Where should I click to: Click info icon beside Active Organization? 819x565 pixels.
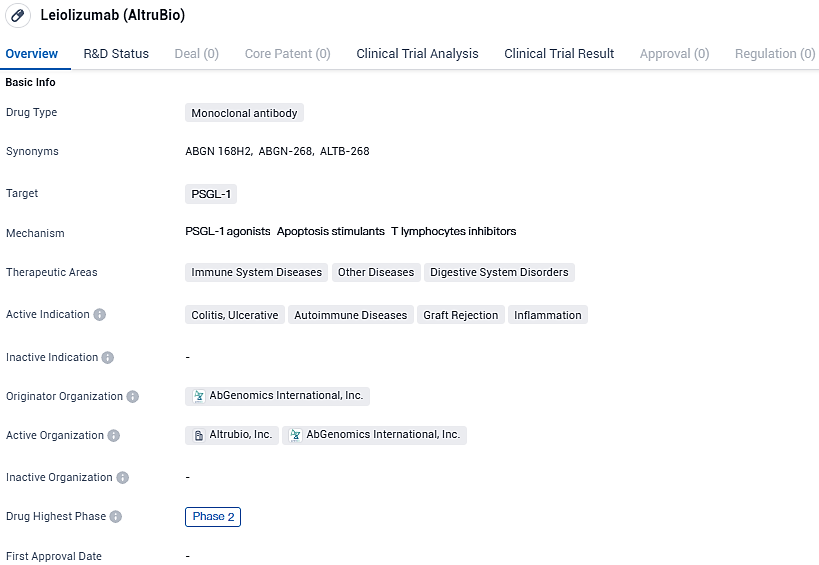pos(114,436)
